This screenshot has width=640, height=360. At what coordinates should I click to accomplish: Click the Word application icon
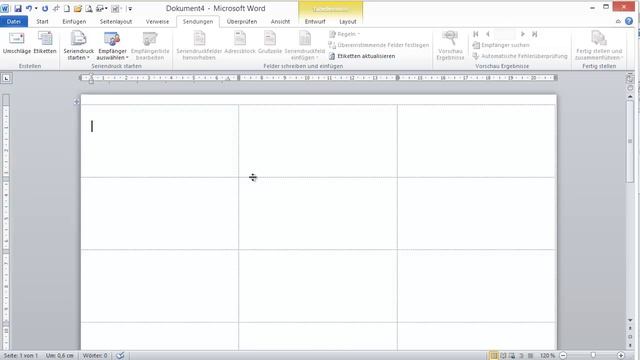[4, 8]
